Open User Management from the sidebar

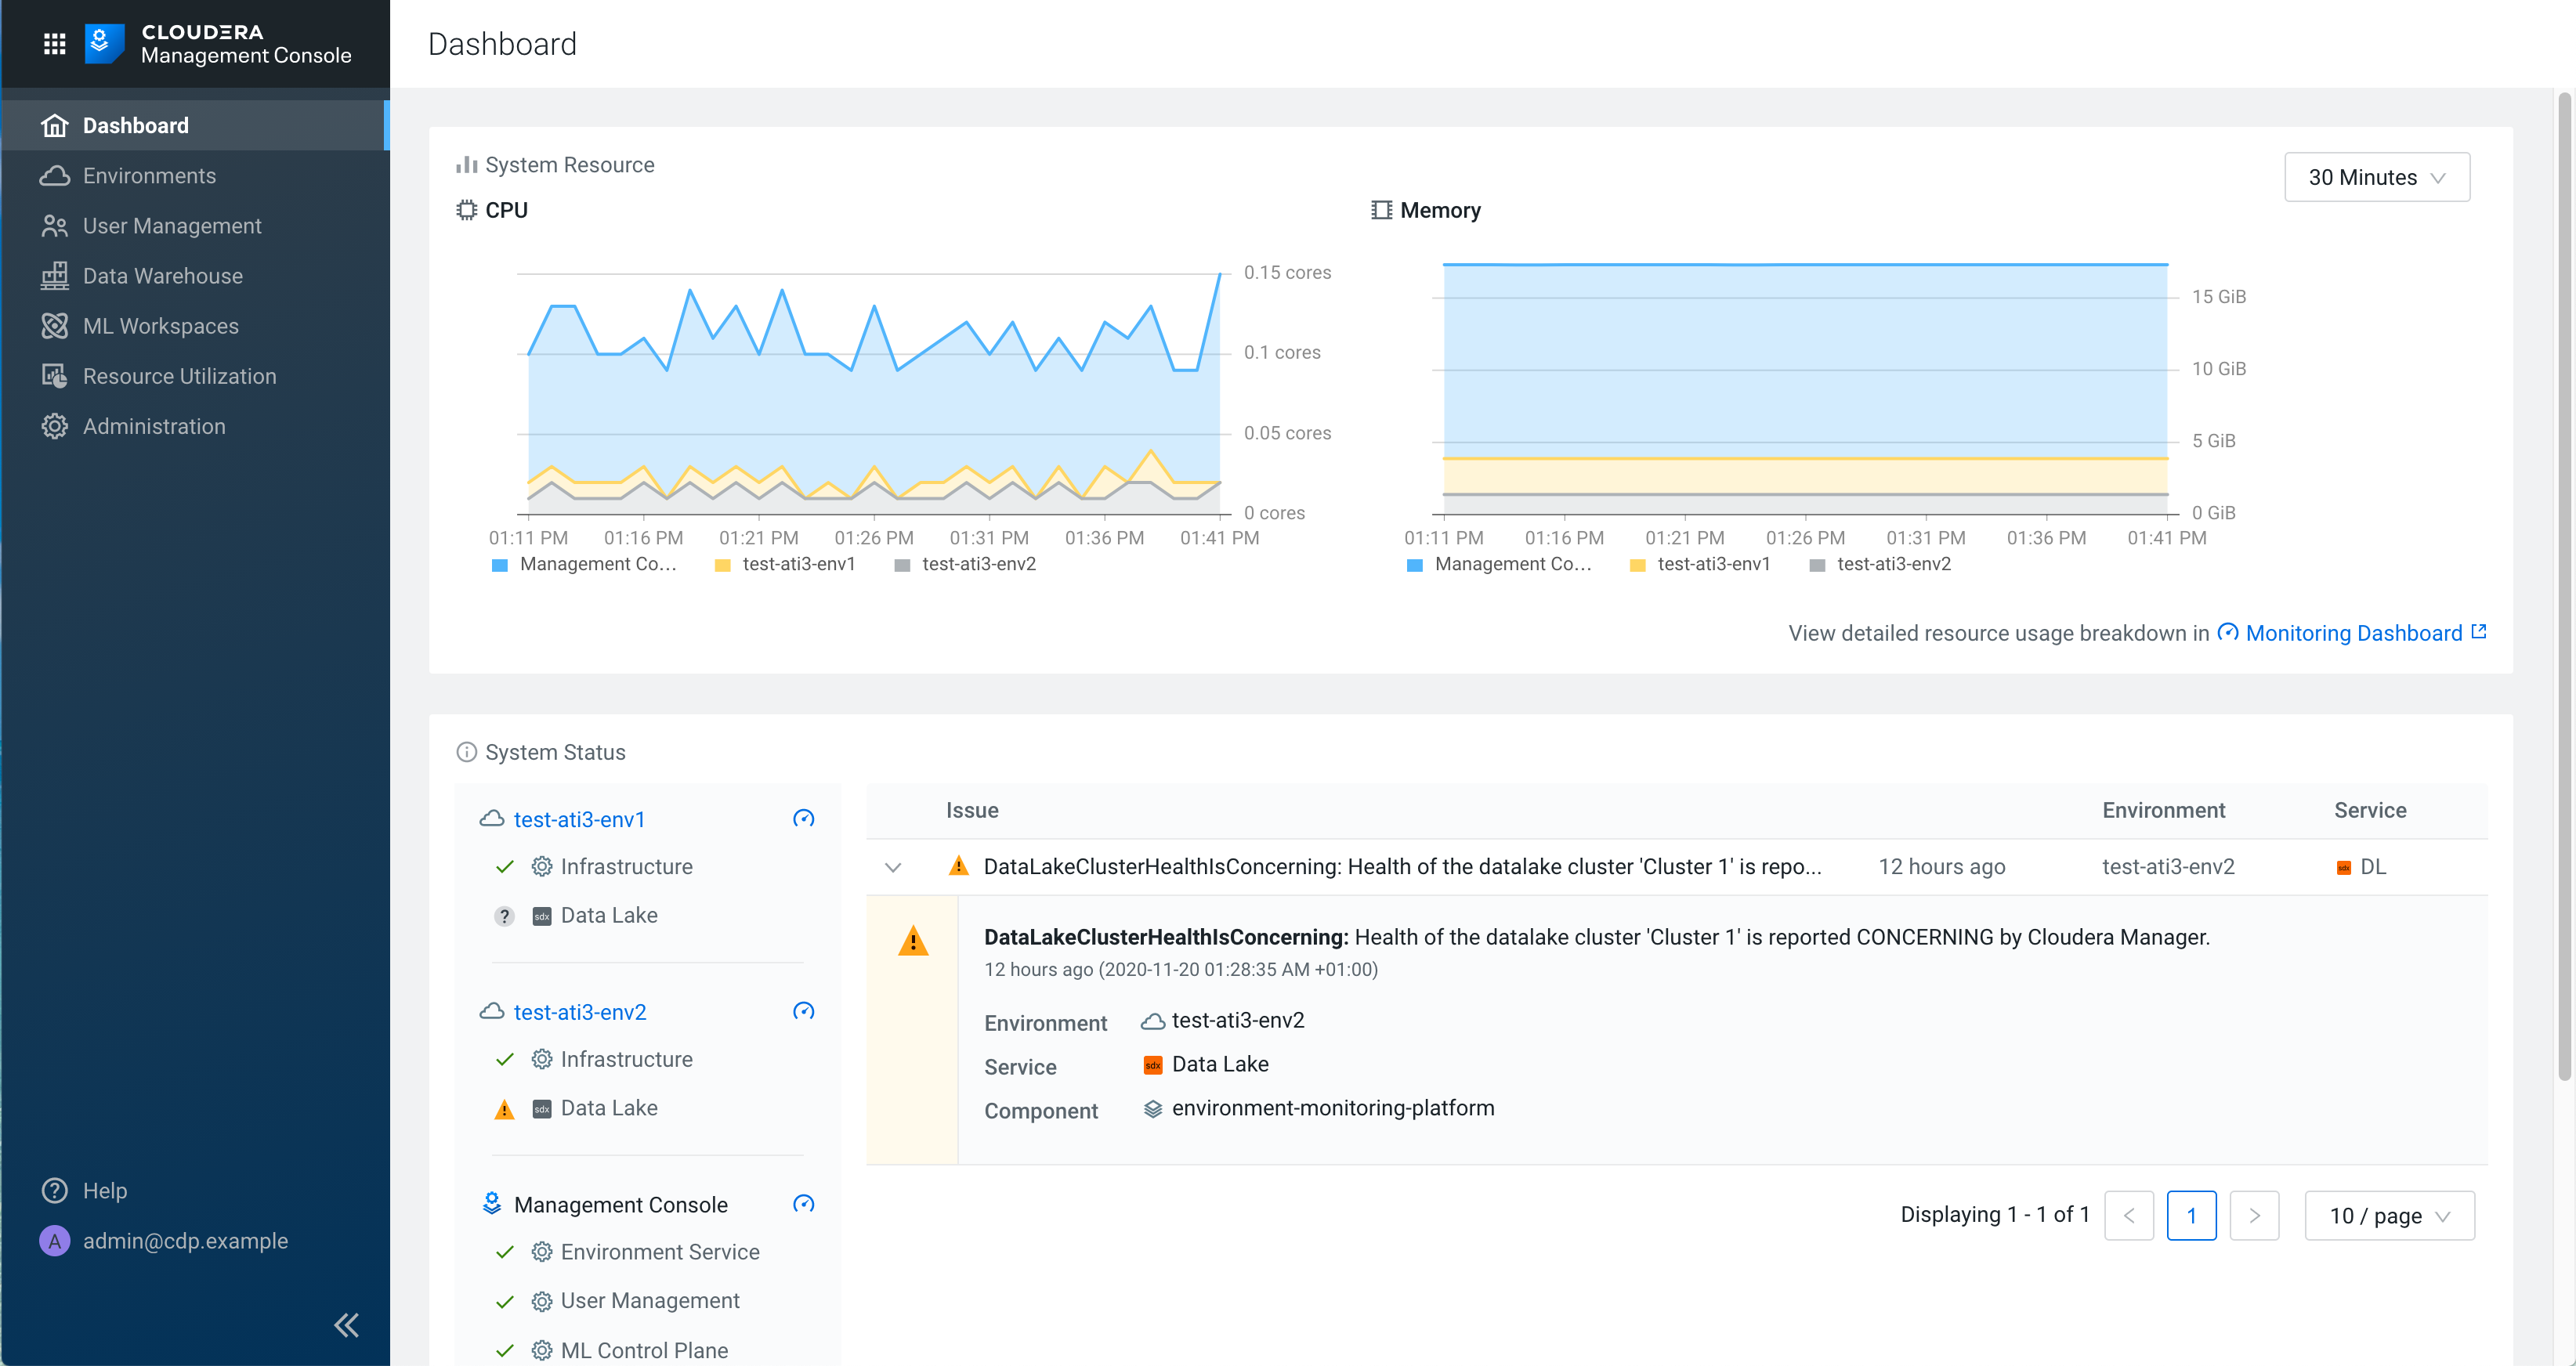[172, 225]
